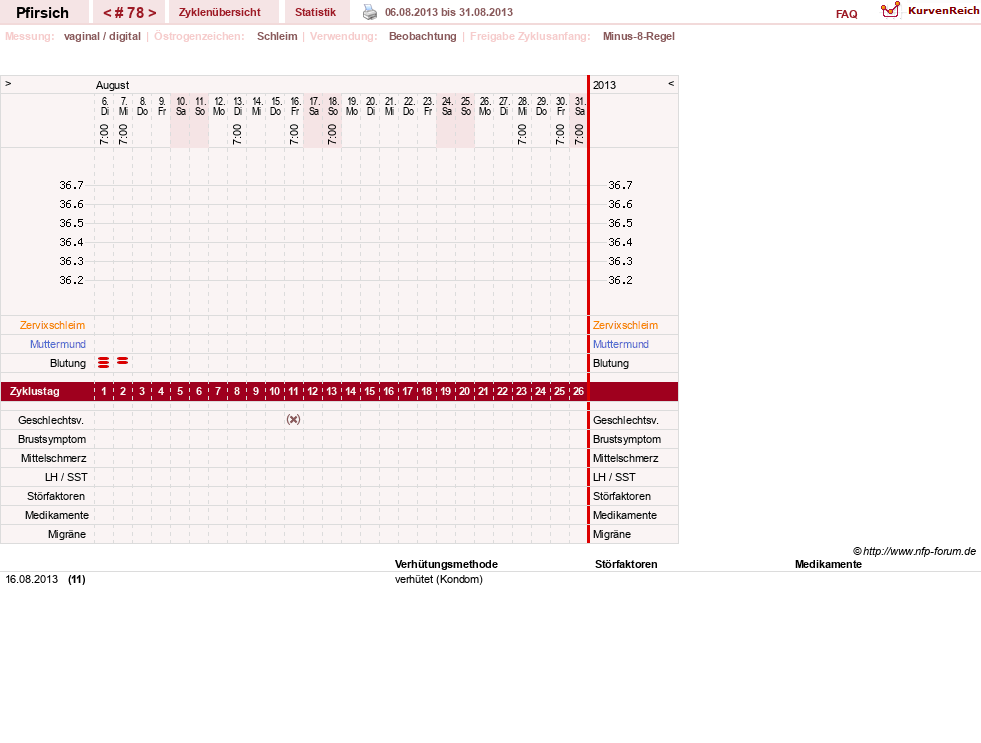This screenshot has width=981, height=743.
Task: Click left Brustsymptom row label
Action: [52, 439]
